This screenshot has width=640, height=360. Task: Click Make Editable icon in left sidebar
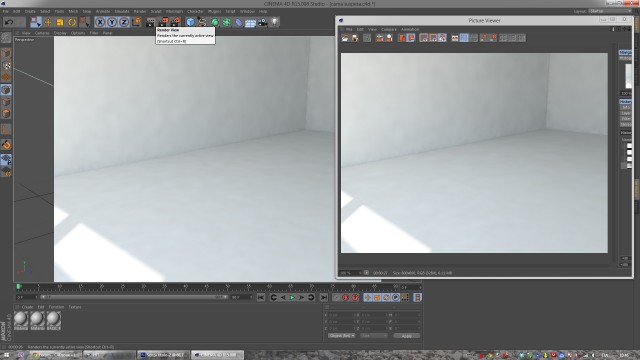(6, 38)
